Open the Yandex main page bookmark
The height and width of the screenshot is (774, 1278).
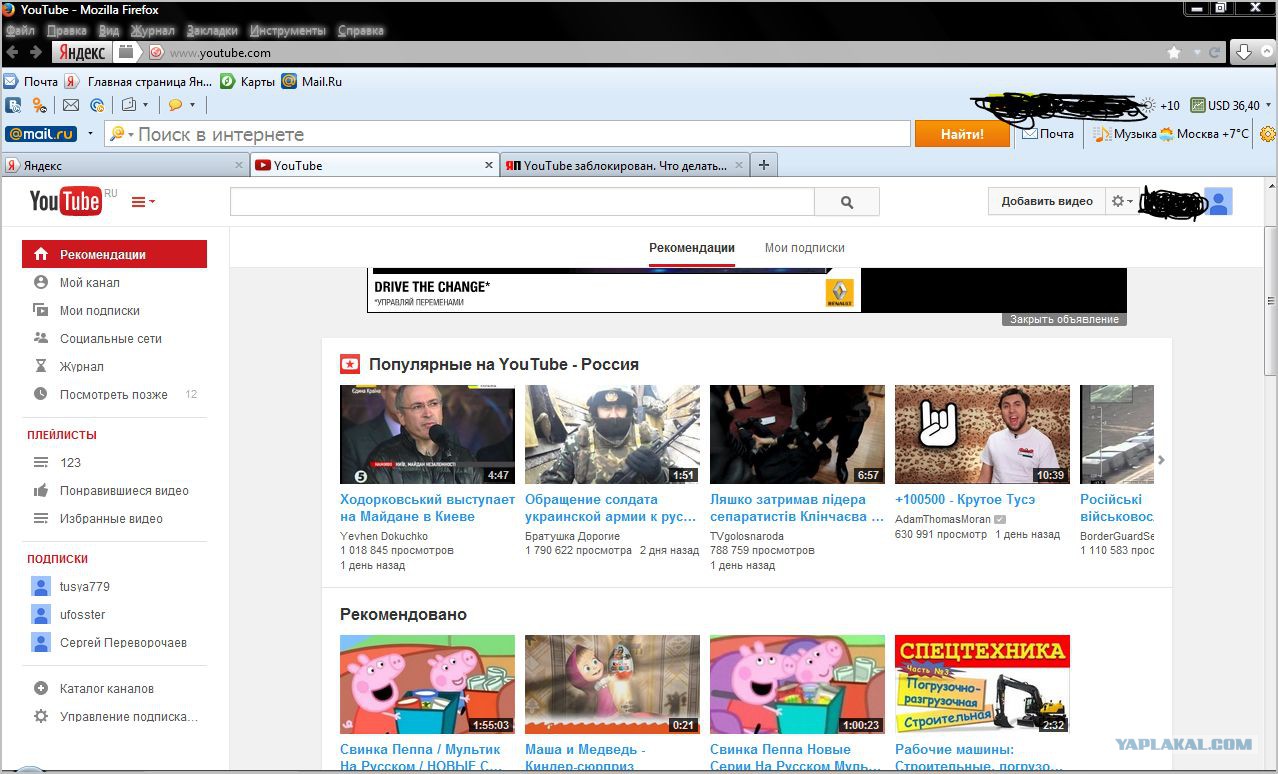click(139, 82)
